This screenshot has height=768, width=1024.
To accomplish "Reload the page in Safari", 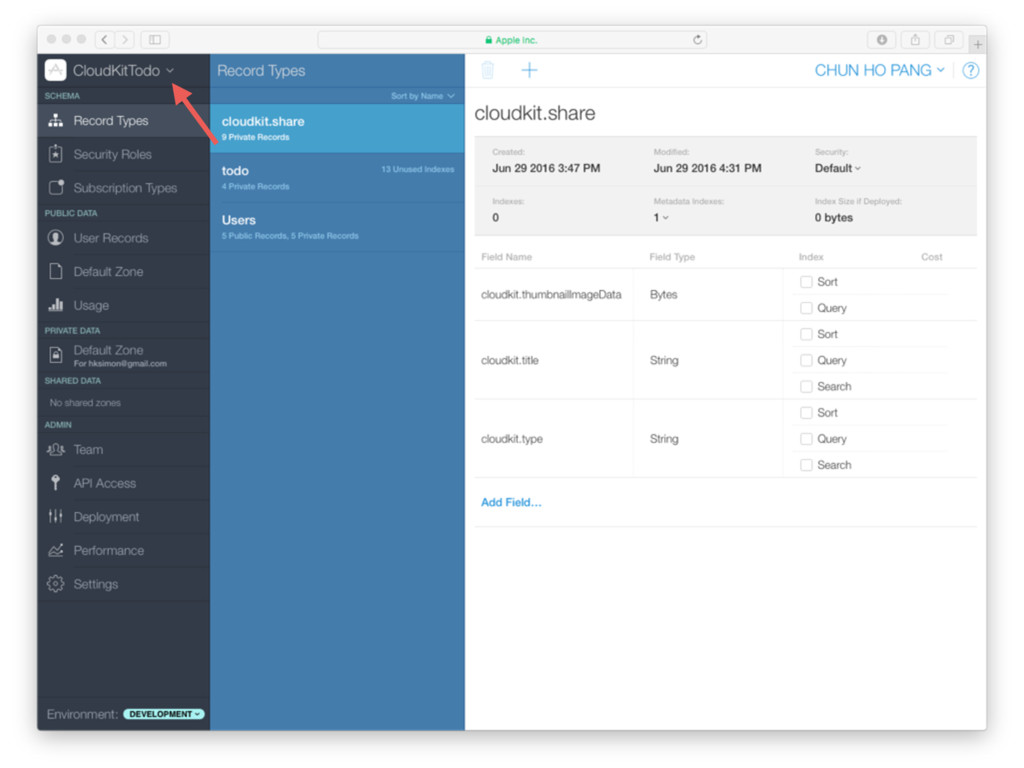I will (x=697, y=40).
